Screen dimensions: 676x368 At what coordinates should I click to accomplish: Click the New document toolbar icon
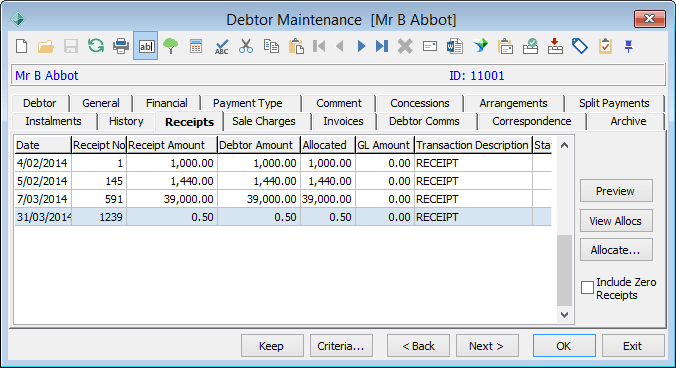point(22,46)
